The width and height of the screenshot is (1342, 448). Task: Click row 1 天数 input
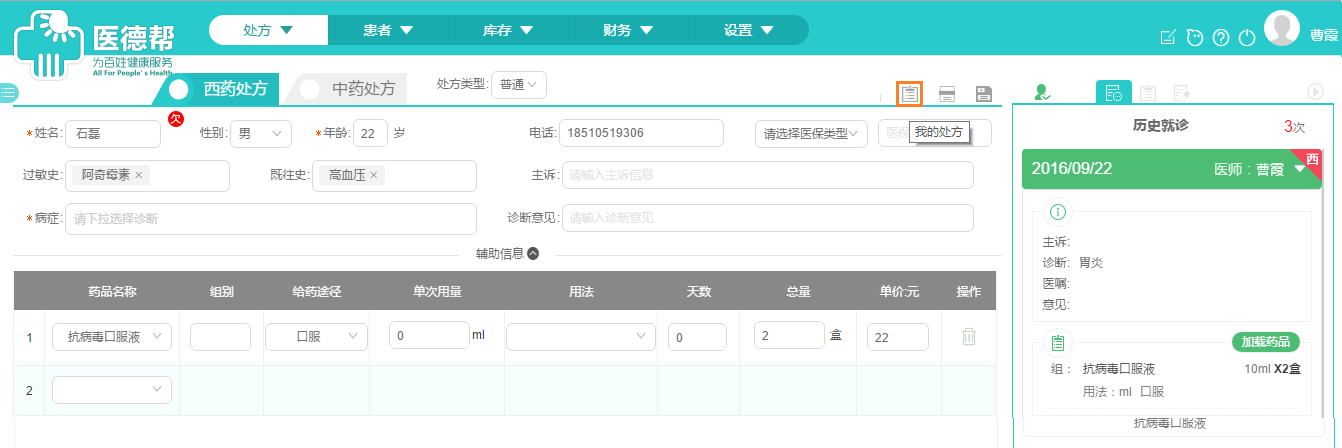[x=698, y=338]
